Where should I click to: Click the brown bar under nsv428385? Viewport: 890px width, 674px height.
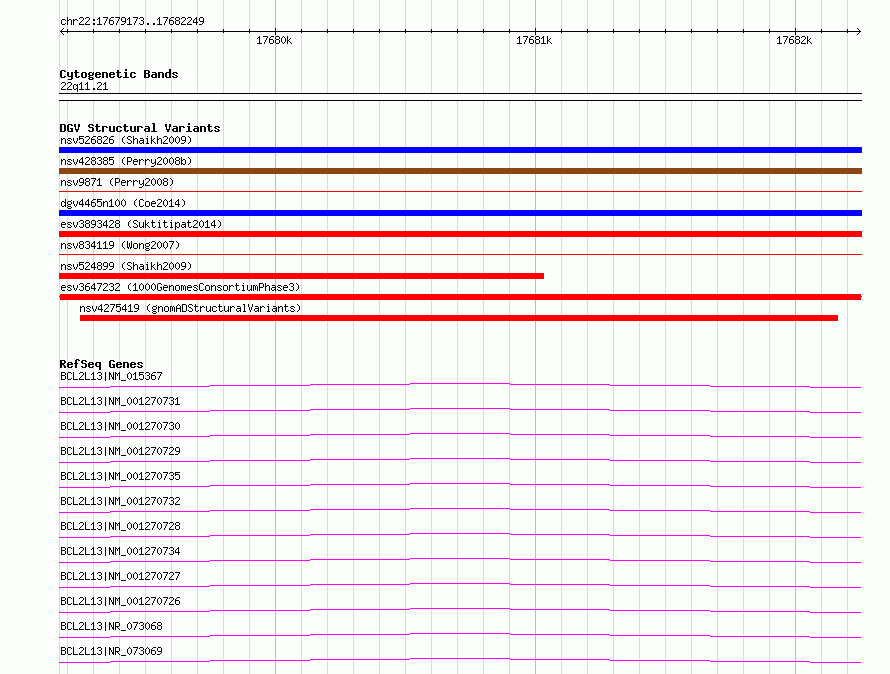460,171
